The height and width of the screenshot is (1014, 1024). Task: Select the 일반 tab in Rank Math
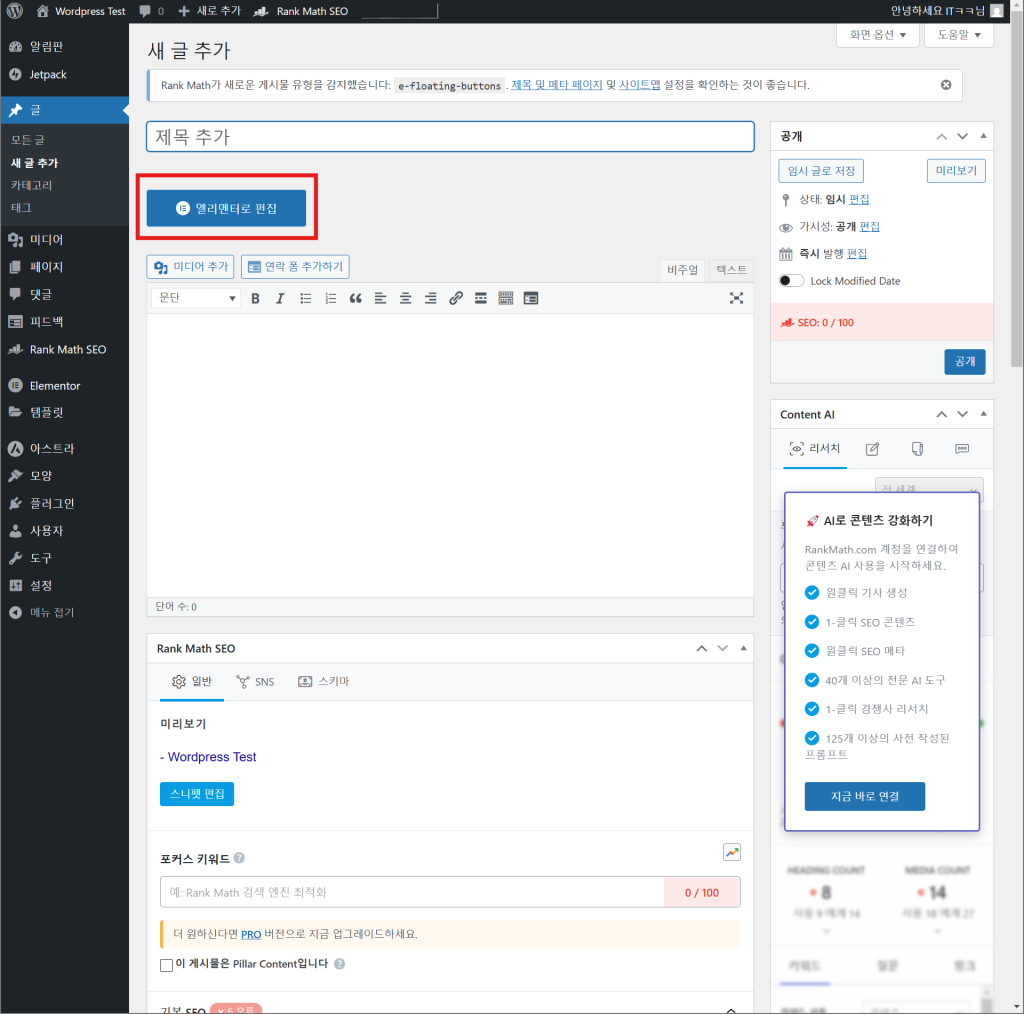pyautogui.click(x=192, y=682)
